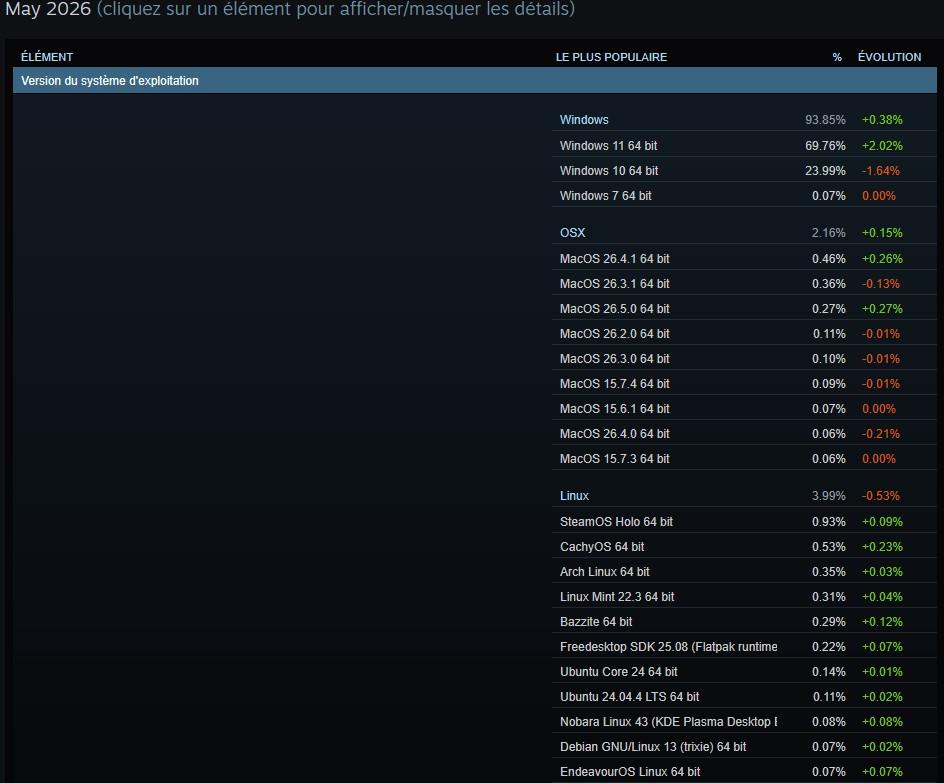Click Windows 11 share value 69.76%
This screenshot has width=944, height=783.
(825, 146)
